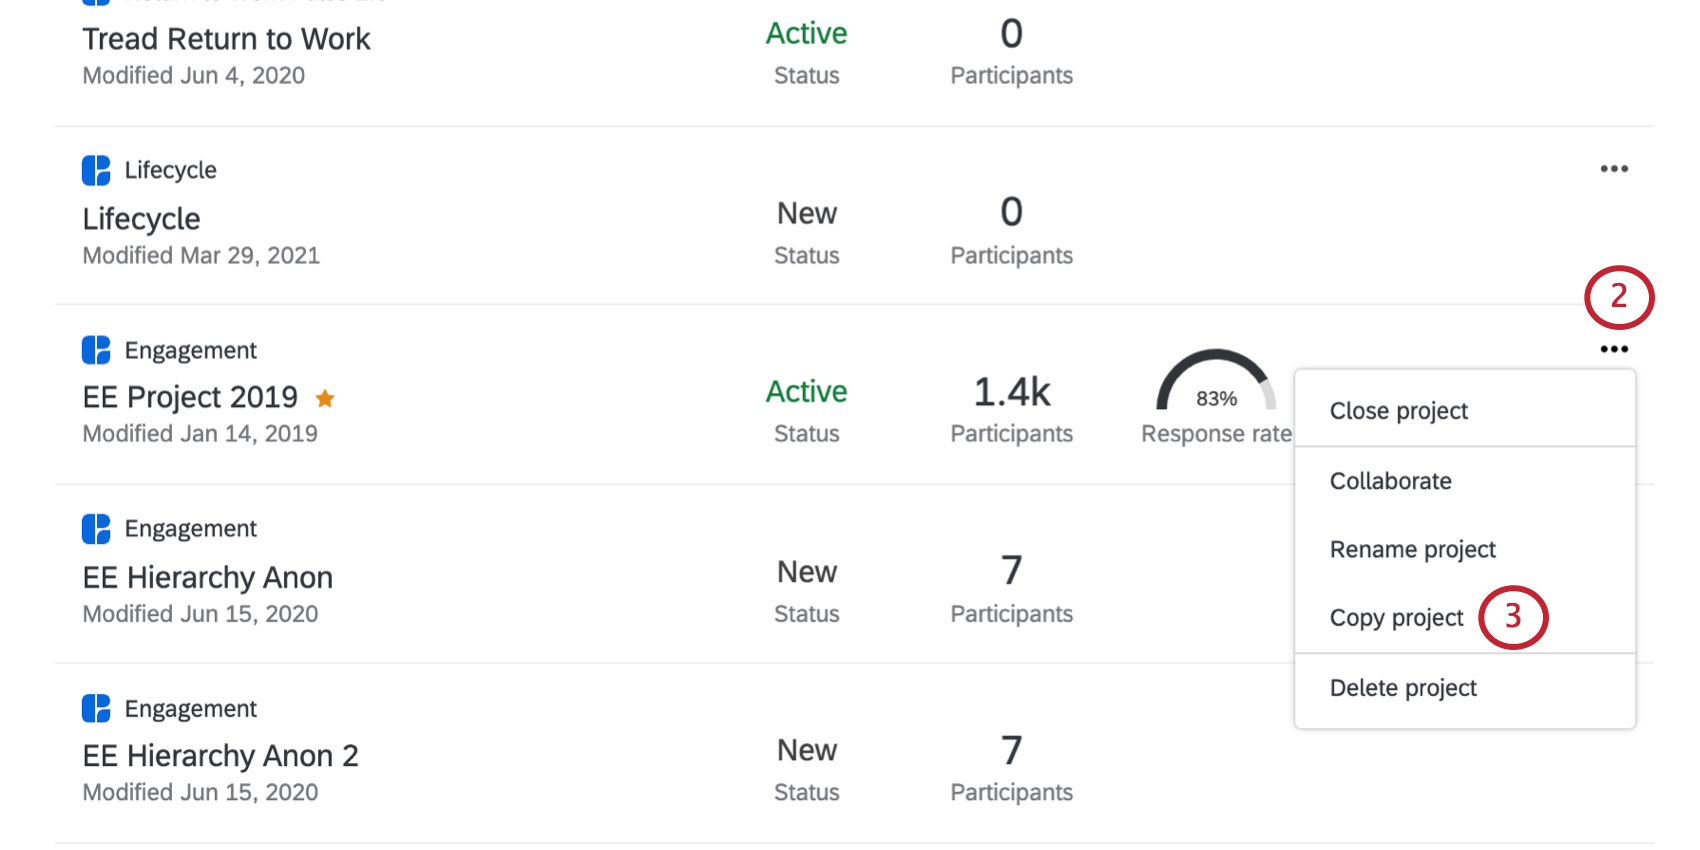Screen dimensions: 1700x850
Task: Click the 1.4k participants count
Action: [x=1012, y=392]
